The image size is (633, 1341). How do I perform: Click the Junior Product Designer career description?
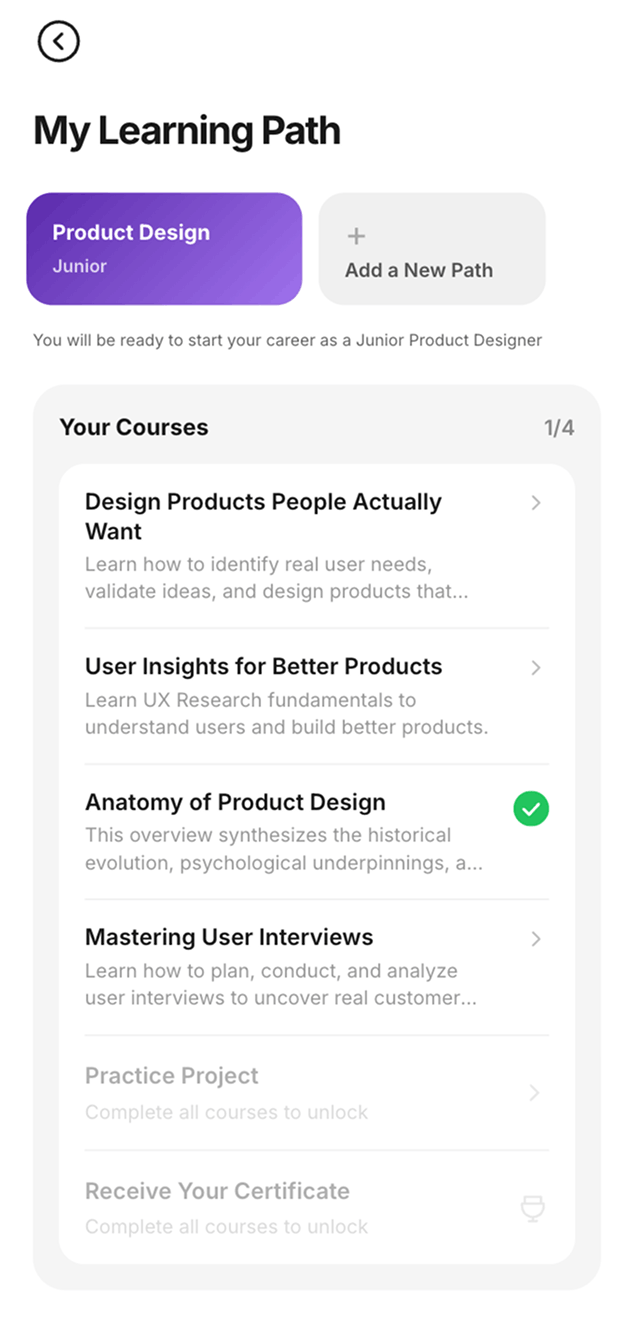tap(288, 340)
